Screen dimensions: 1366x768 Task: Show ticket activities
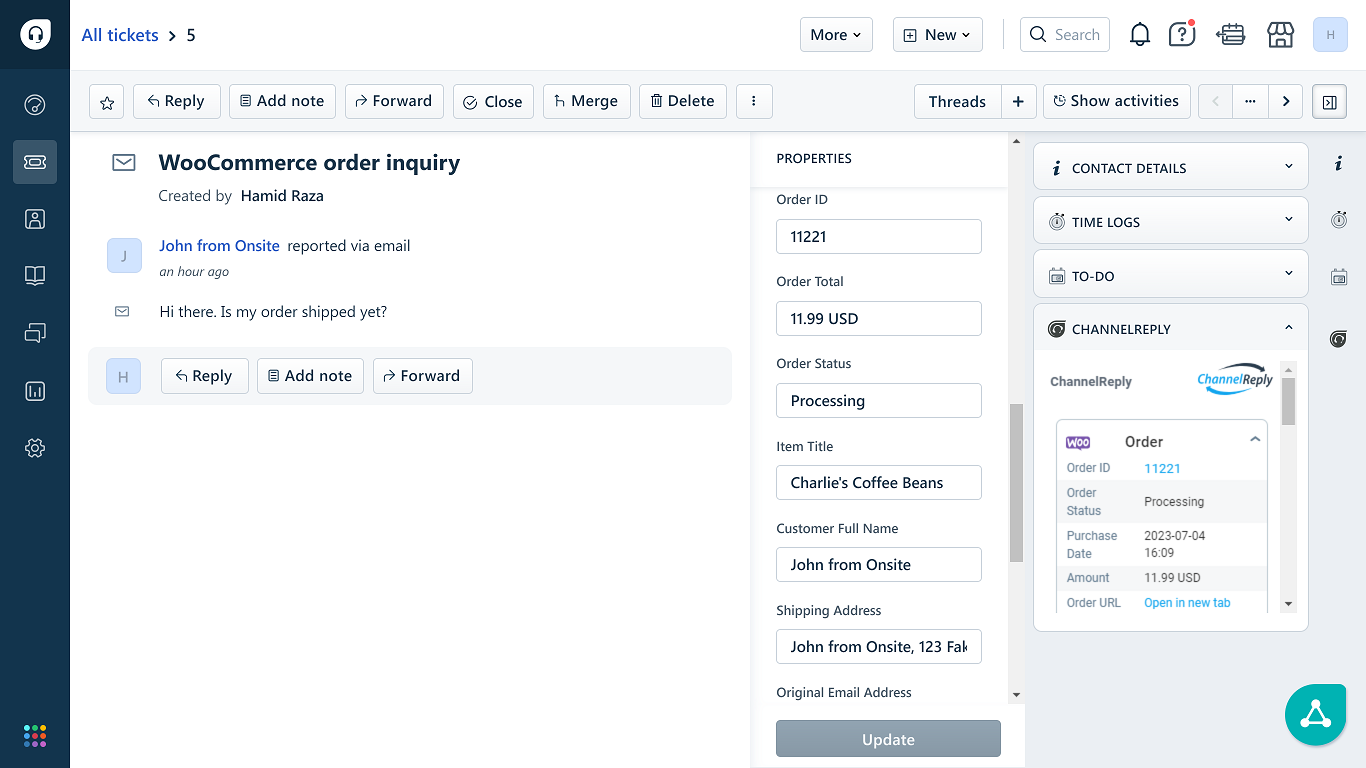[x=1117, y=101]
